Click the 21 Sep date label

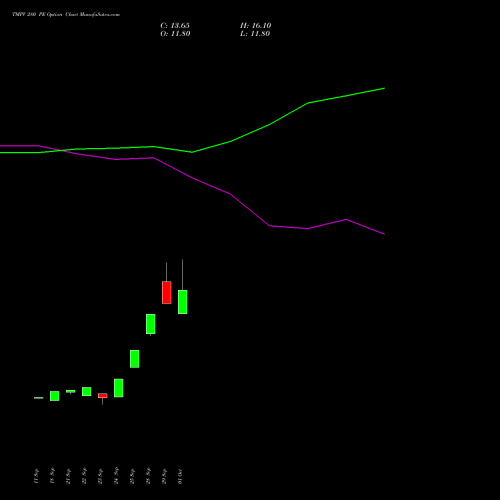tap(68, 476)
